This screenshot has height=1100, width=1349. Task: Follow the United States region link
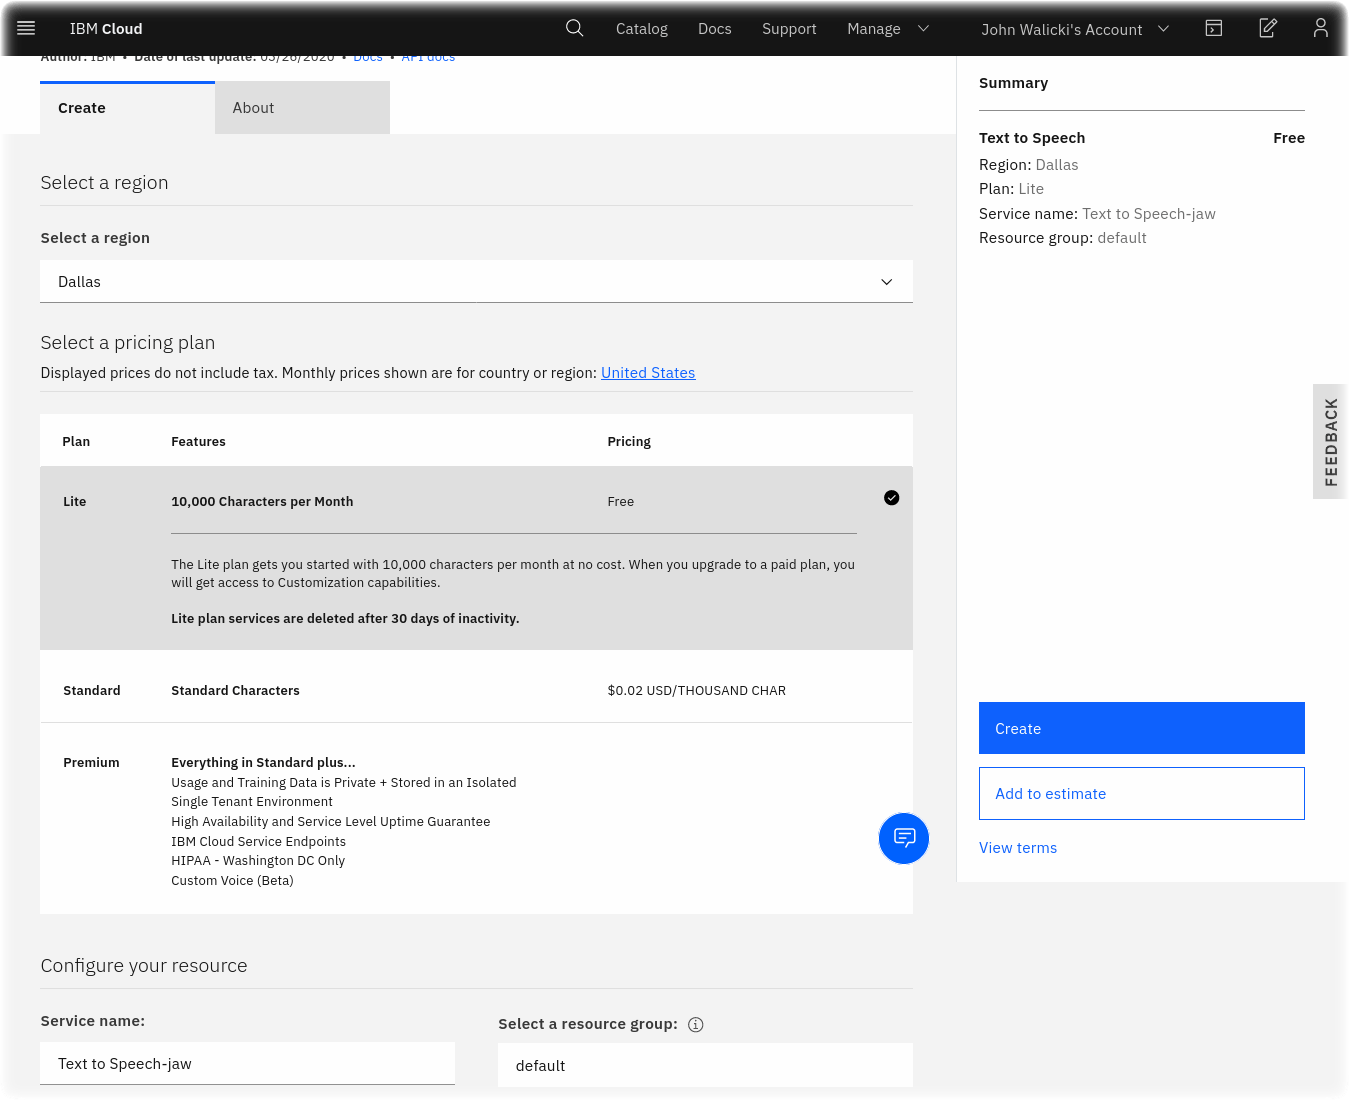[647, 373]
